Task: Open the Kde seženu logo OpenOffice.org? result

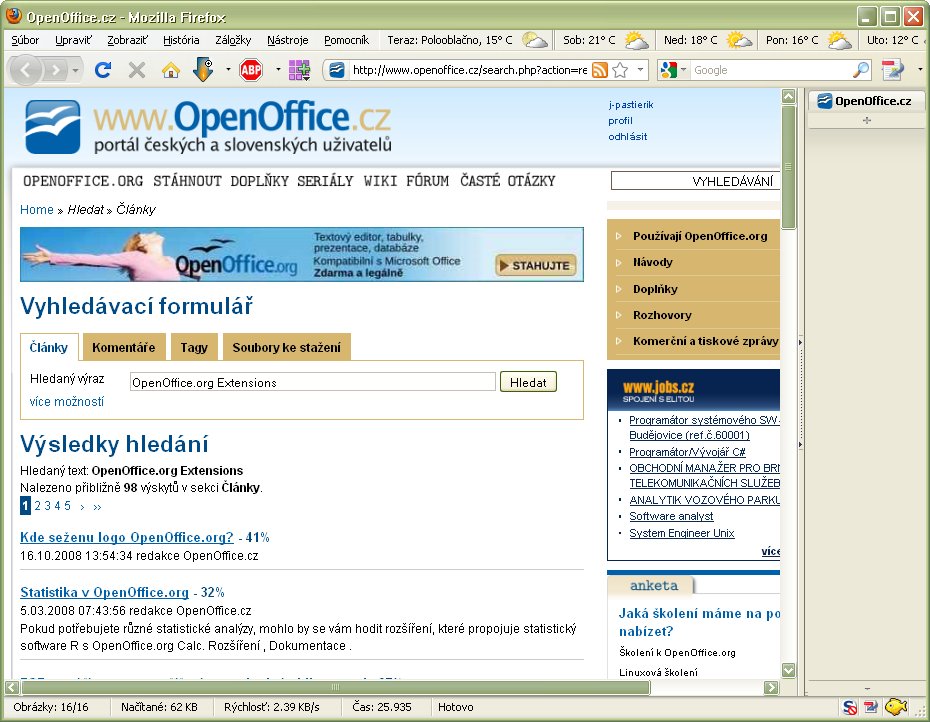Action: [127, 537]
